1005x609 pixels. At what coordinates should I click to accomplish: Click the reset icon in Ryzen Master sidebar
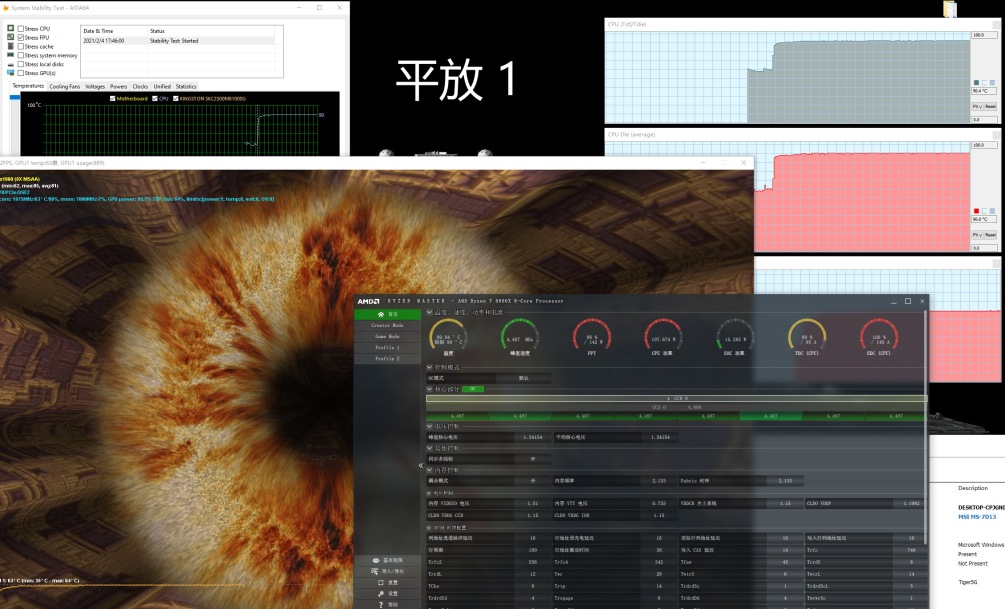[x=381, y=583]
